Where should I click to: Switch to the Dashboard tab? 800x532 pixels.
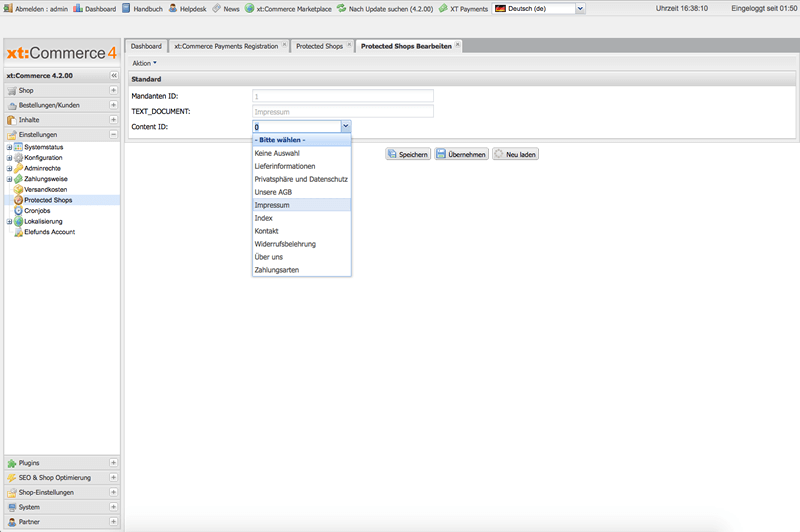[x=146, y=46]
